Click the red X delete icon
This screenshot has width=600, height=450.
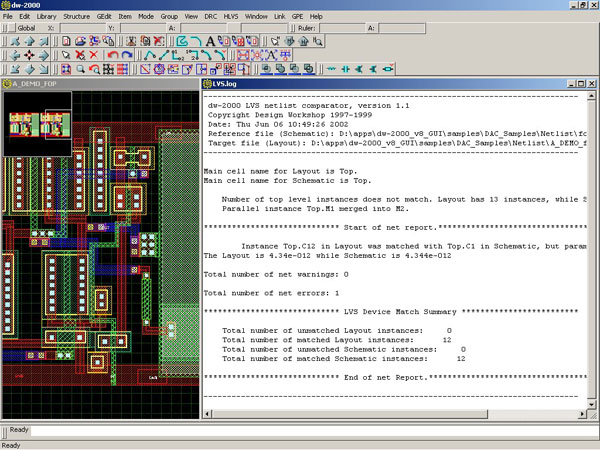94,55
